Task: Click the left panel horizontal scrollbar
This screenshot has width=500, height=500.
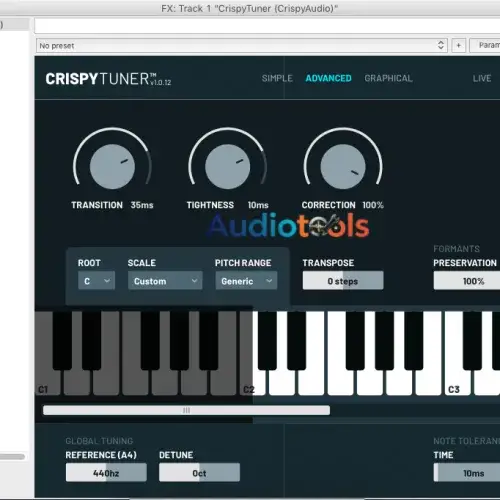Action: pyautogui.click(x=12, y=457)
